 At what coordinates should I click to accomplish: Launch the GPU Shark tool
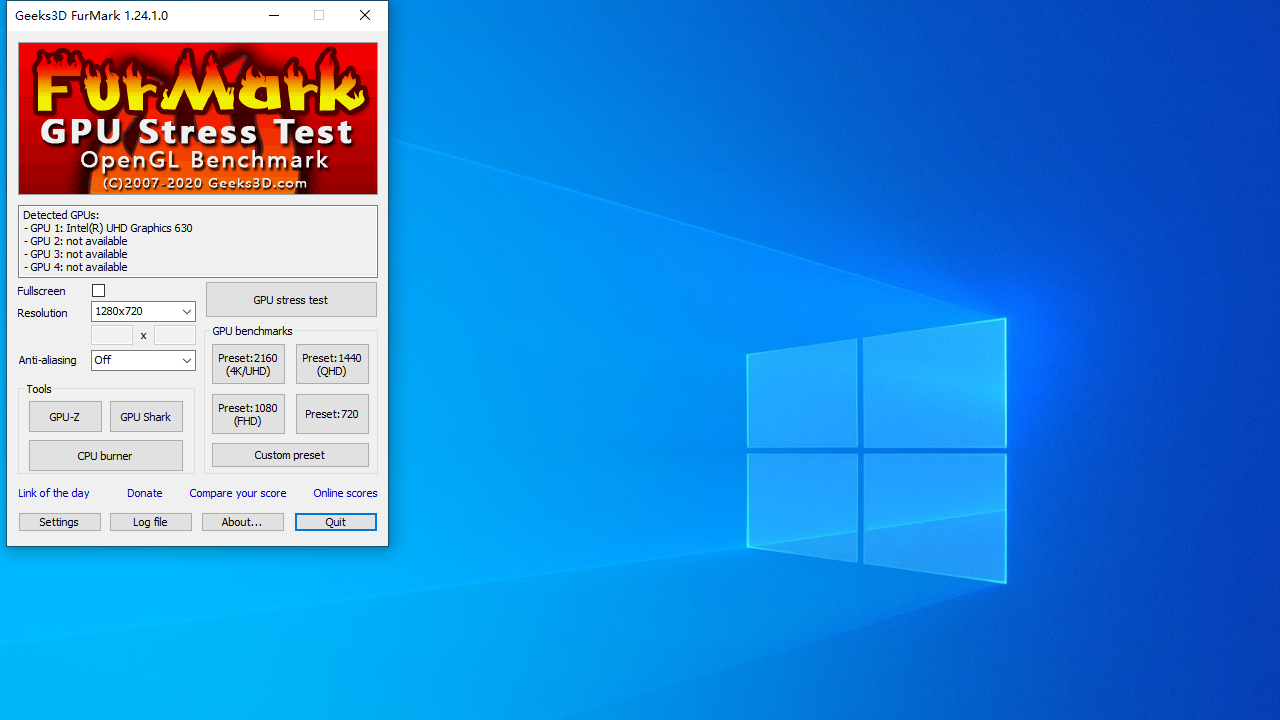coord(146,417)
